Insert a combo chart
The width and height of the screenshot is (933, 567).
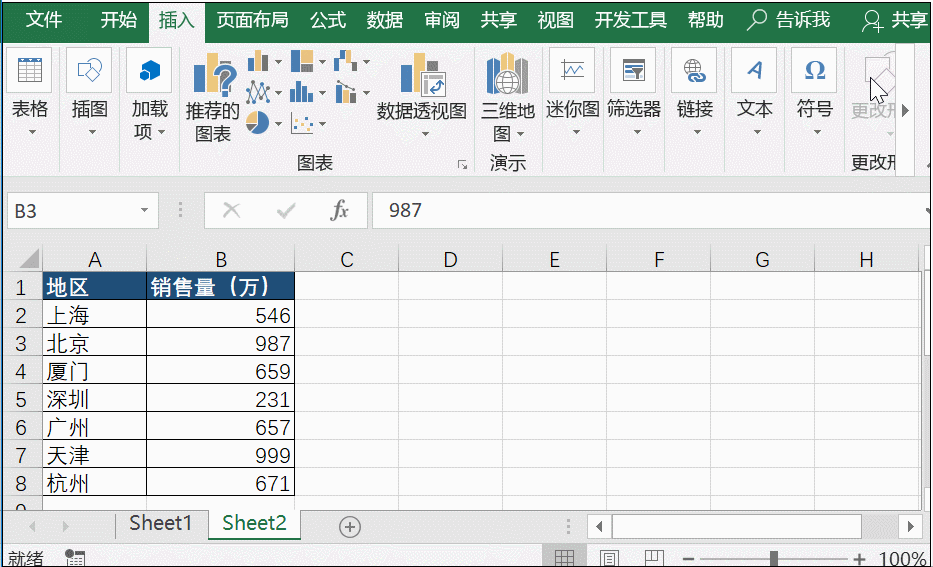[x=346, y=92]
